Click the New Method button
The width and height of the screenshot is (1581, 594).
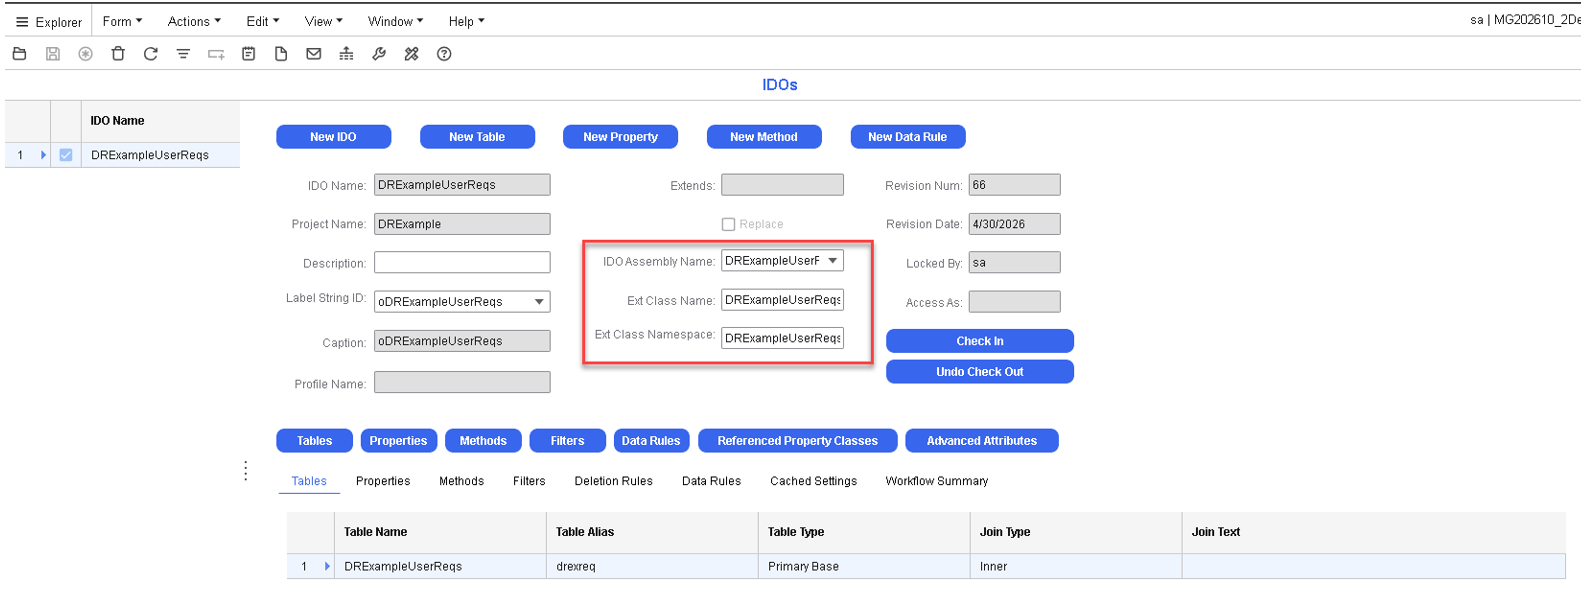click(764, 137)
